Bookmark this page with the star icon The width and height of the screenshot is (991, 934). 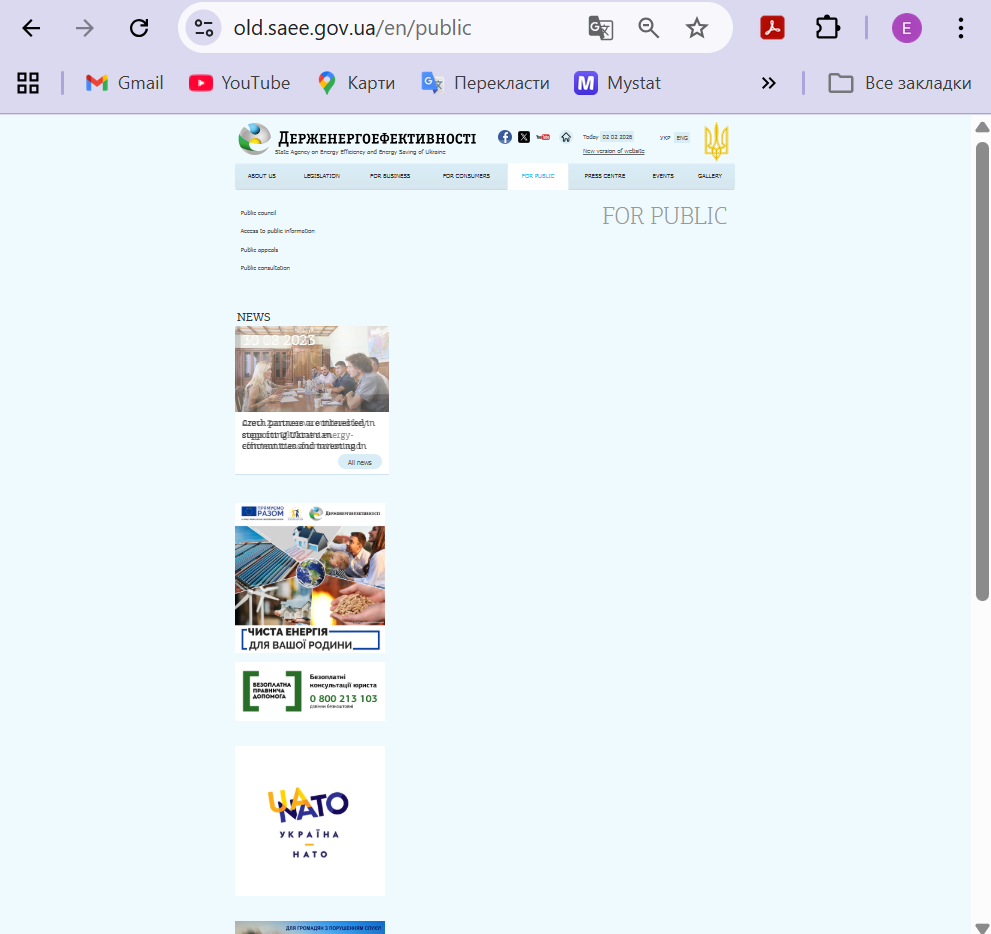click(696, 28)
